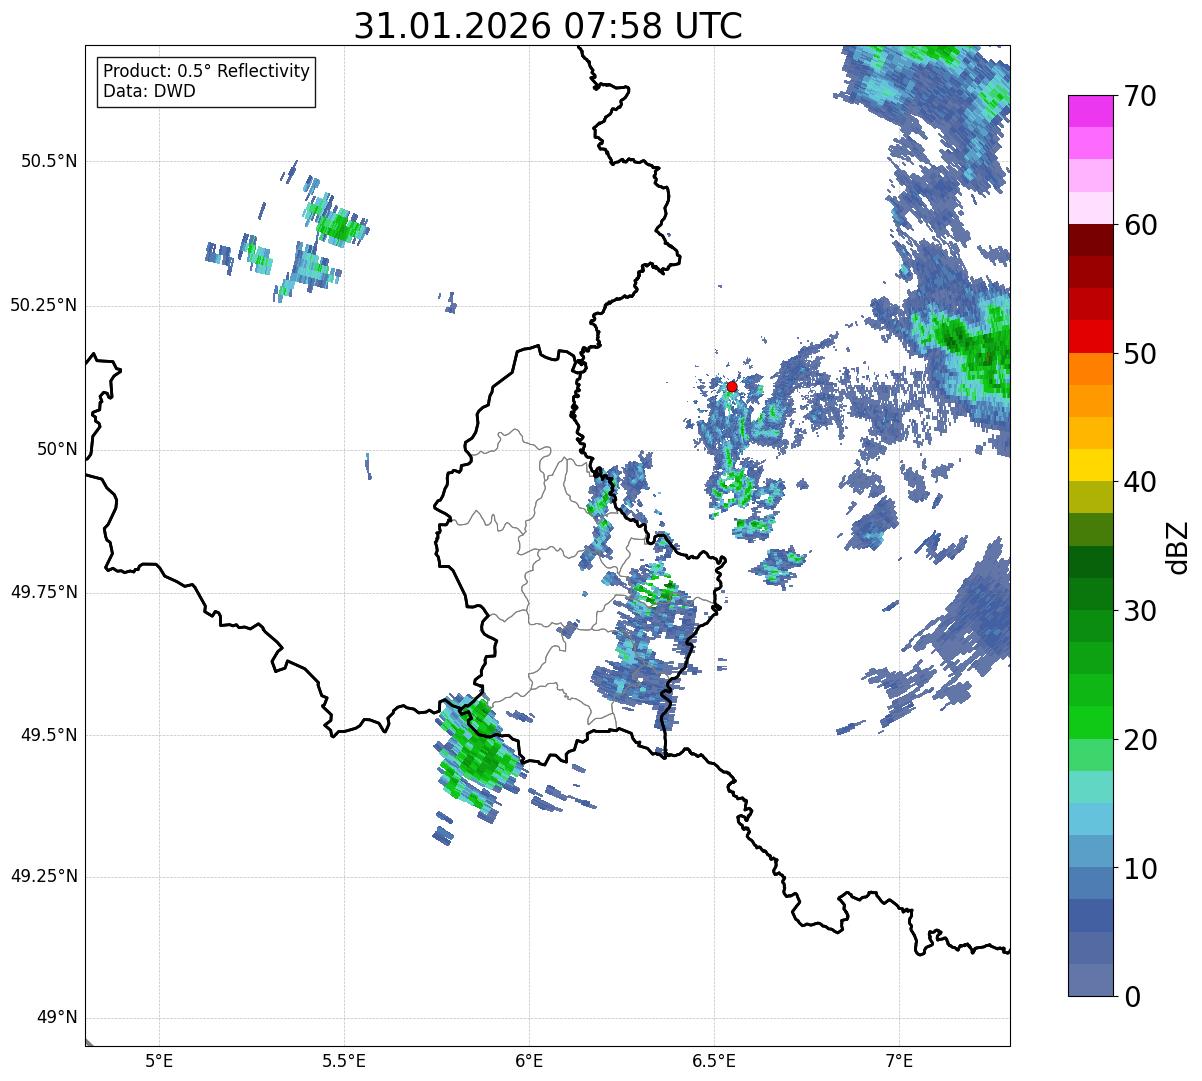
Task: Click the "Product: 0.5° Reflectivity" label
Action: pyautogui.click(x=206, y=72)
